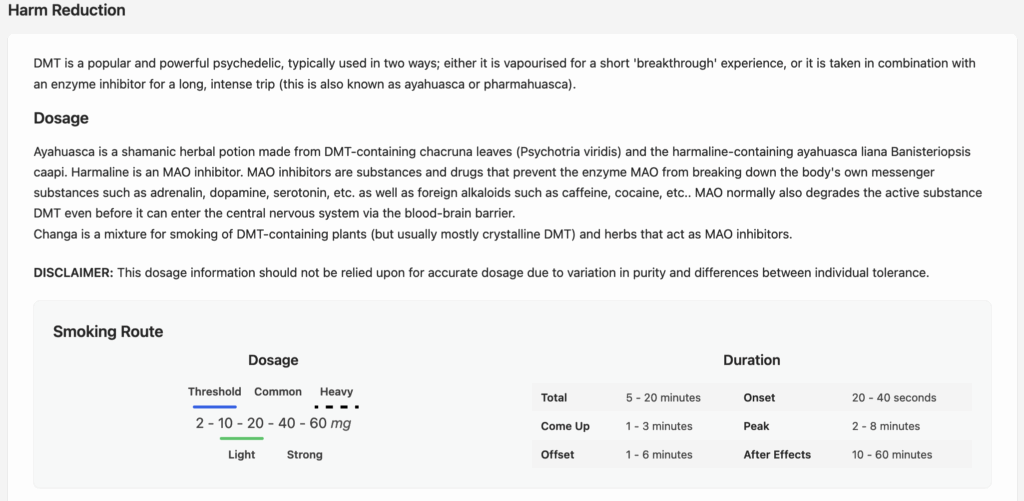Viewport: 1024px width, 501px height.
Task: Click the blue Threshold range bar
Action: pyautogui.click(x=215, y=406)
